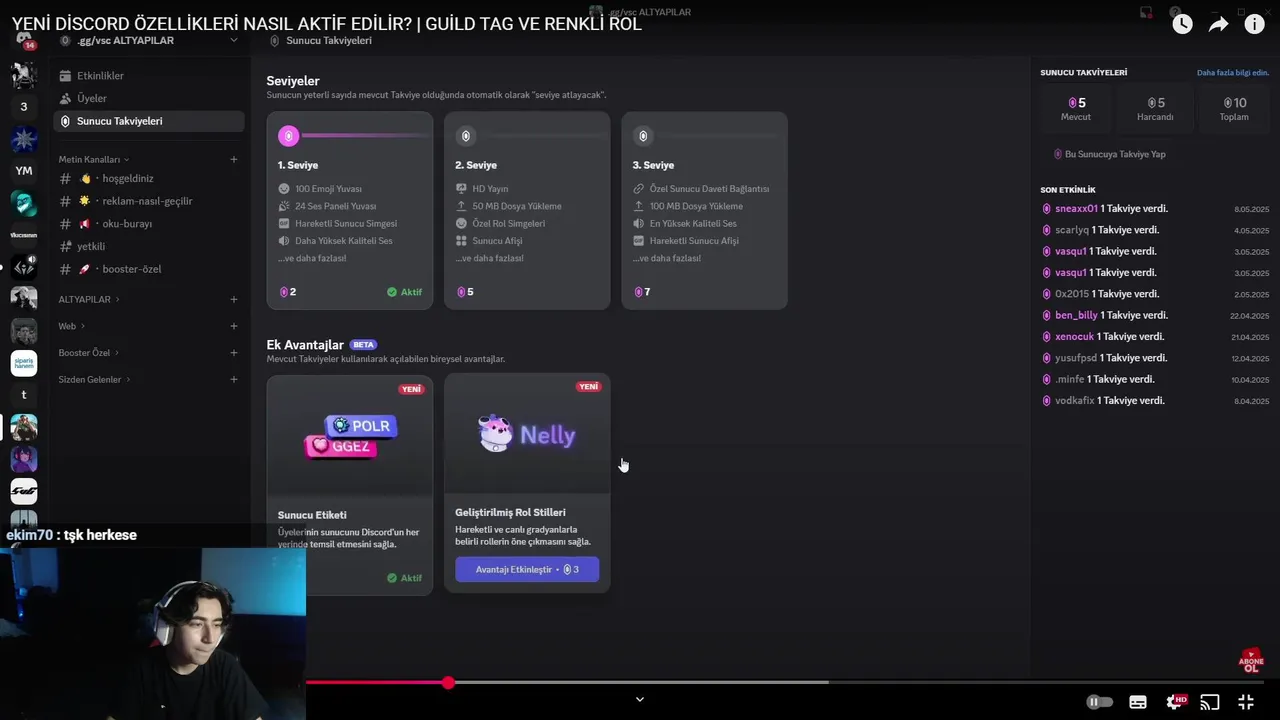This screenshot has width=1280, height=720.
Task: Click the video title at top
Action: 326,24
